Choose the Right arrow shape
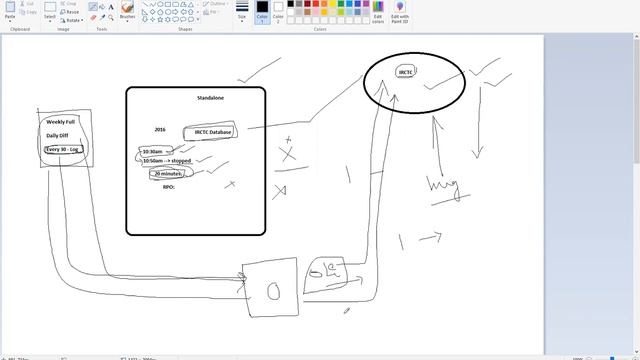This screenshot has height=360, width=640. [176, 12]
